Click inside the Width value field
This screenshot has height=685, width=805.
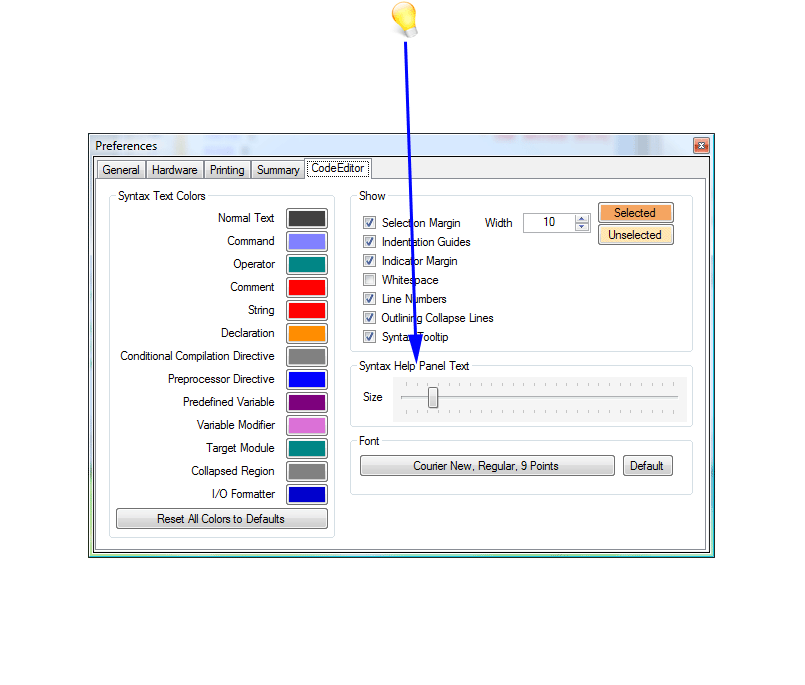tap(550, 222)
